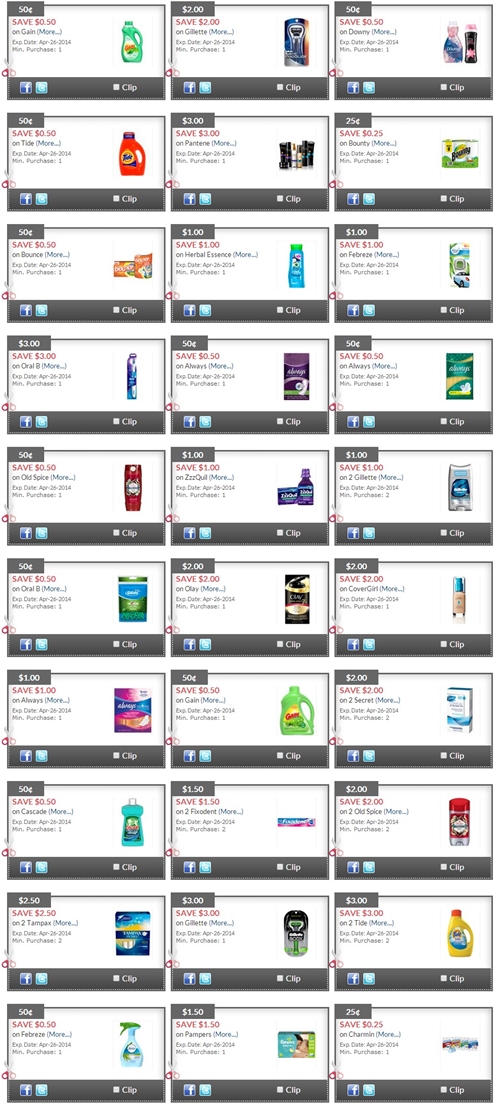Tick the Clip checkbox for Herbal Essence
This screenshot has width=500, height=1104.
pyautogui.click(x=280, y=310)
